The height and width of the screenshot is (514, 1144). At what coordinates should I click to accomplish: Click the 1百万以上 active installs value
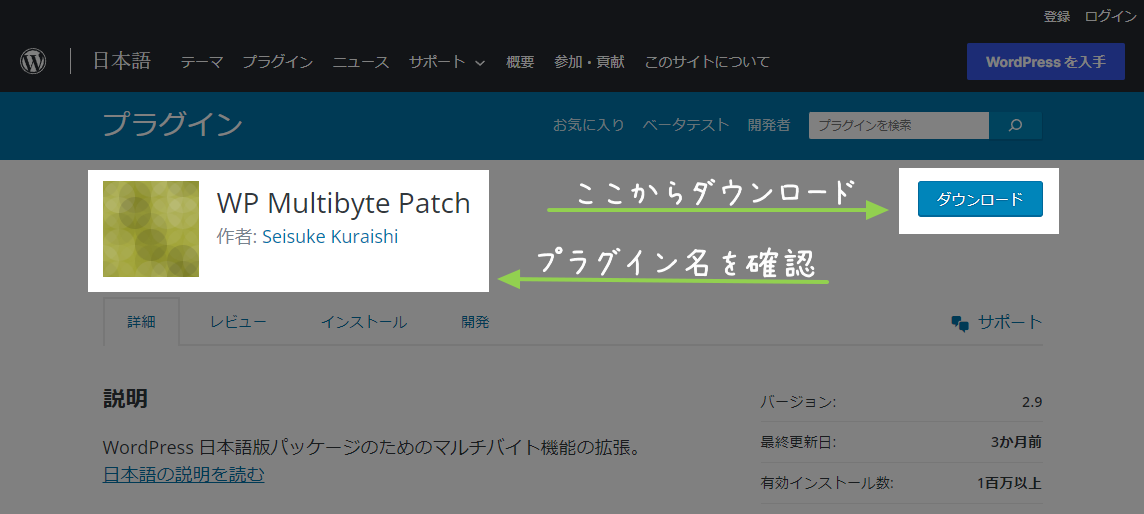tap(1010, 483)
